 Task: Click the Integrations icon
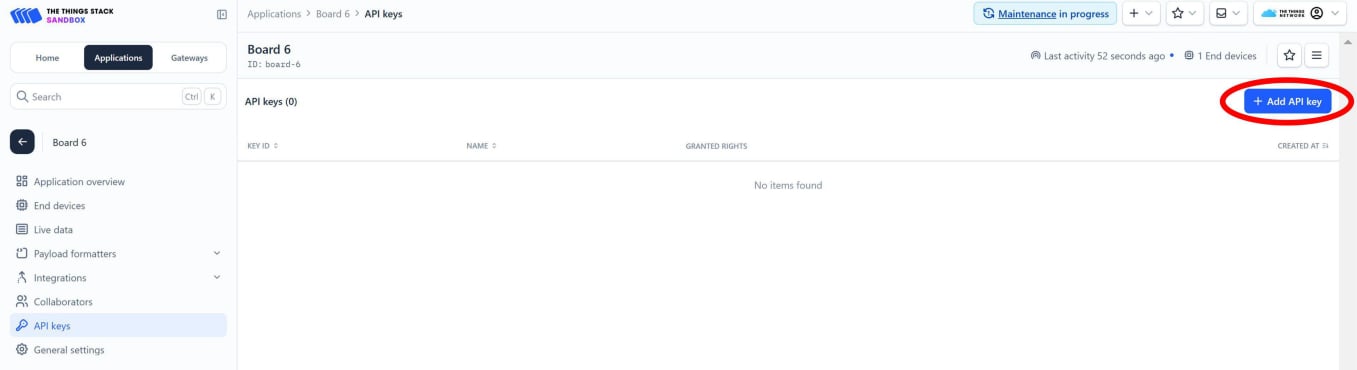coord(22,278)
